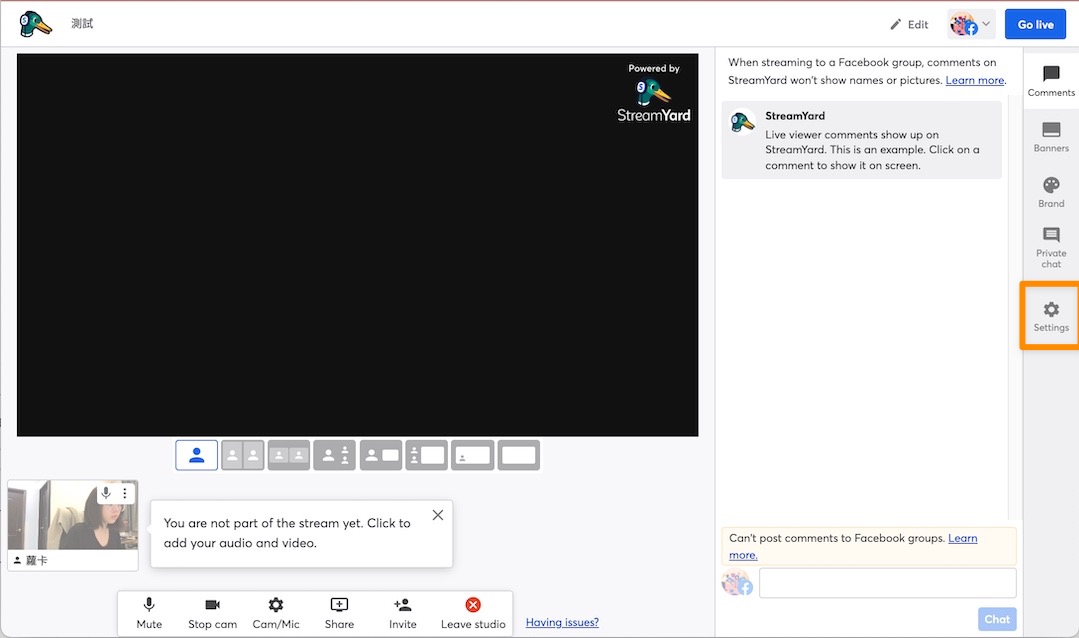
Task: Expand the Facebook destination avatar dropdown
Action: tap(970, 24)
